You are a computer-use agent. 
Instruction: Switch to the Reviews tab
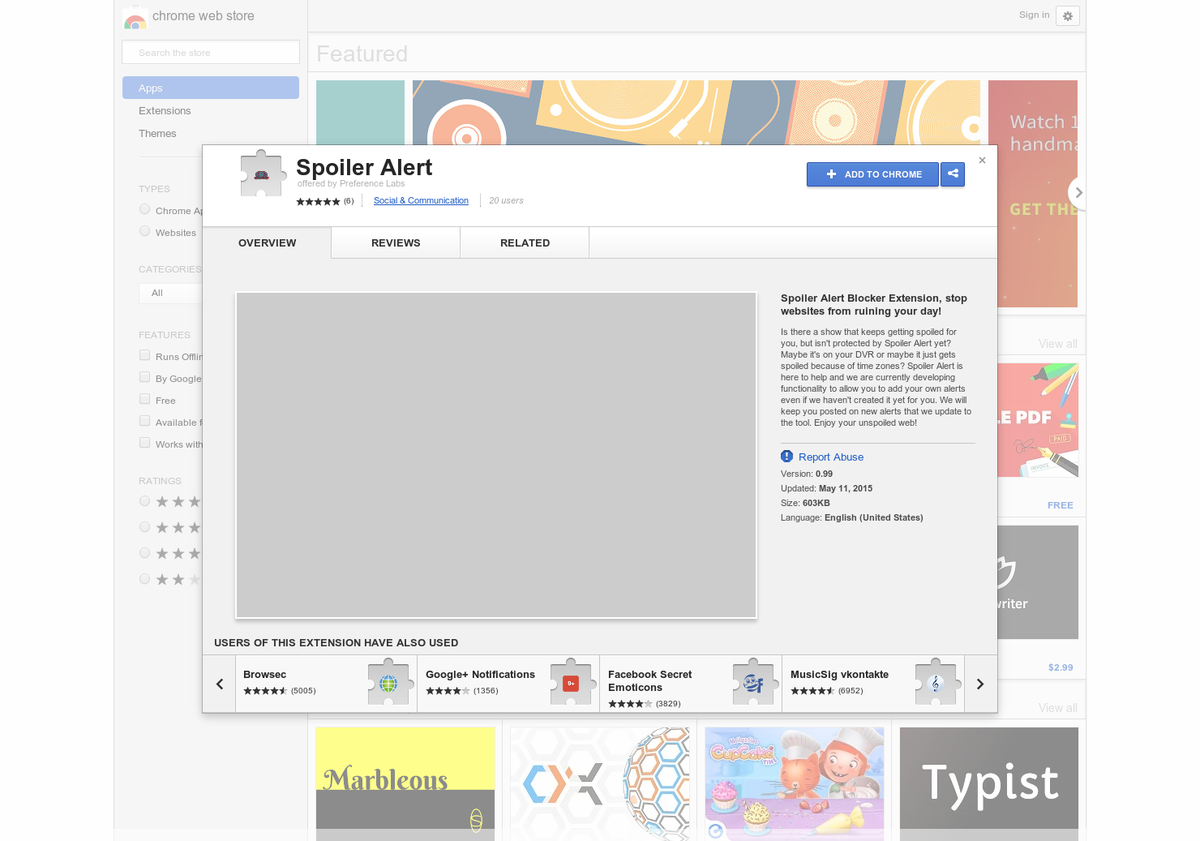tap(396, 243)
